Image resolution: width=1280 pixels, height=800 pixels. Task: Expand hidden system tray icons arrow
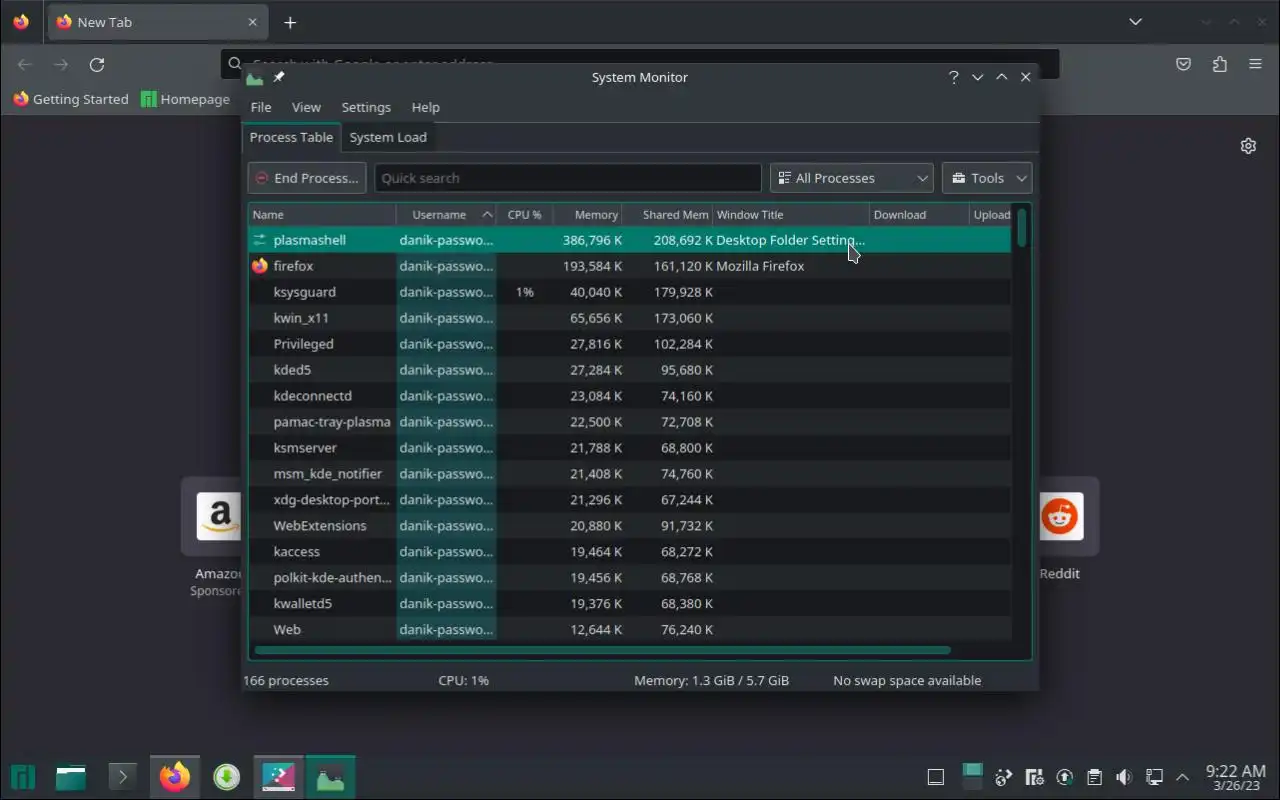pos(1183,777)
